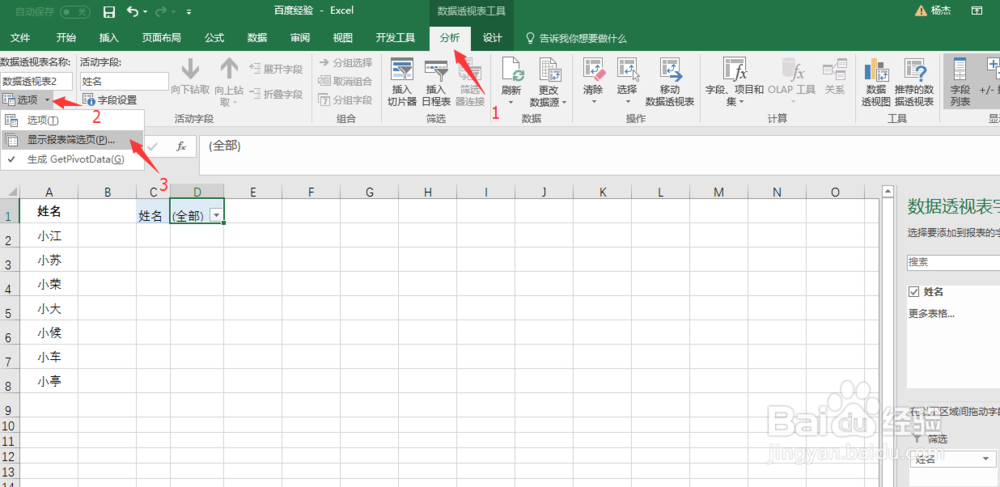Open the 选择 select dropdown
The height and width of the screenshot is (487, 1000).
[x=628, y=82]
